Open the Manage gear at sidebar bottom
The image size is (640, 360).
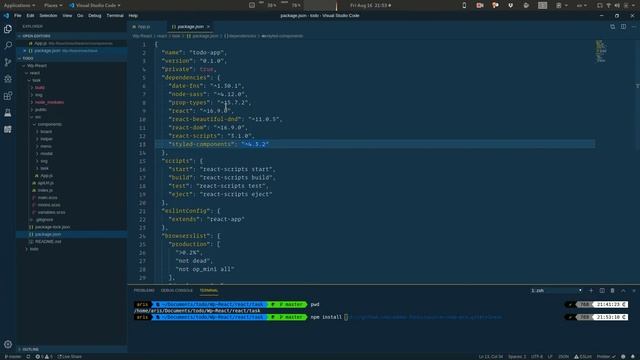coord(8,344)
